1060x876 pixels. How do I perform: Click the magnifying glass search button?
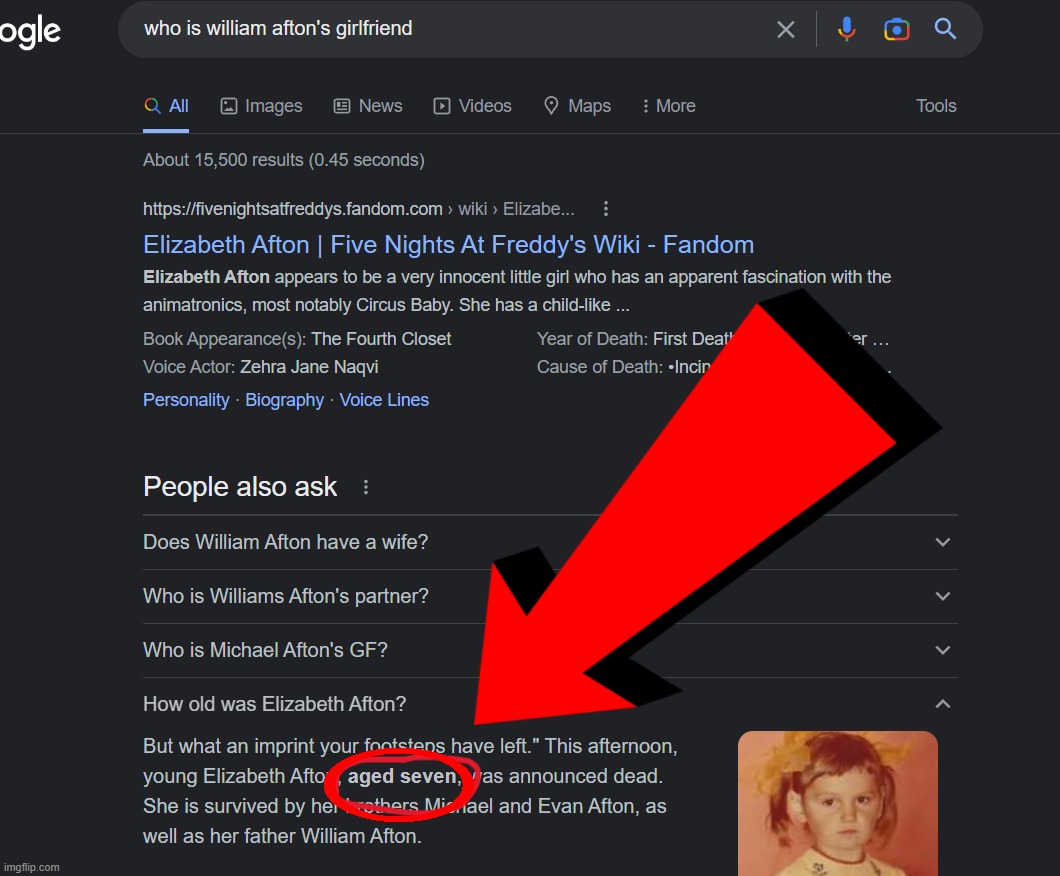tap(945, 29)
